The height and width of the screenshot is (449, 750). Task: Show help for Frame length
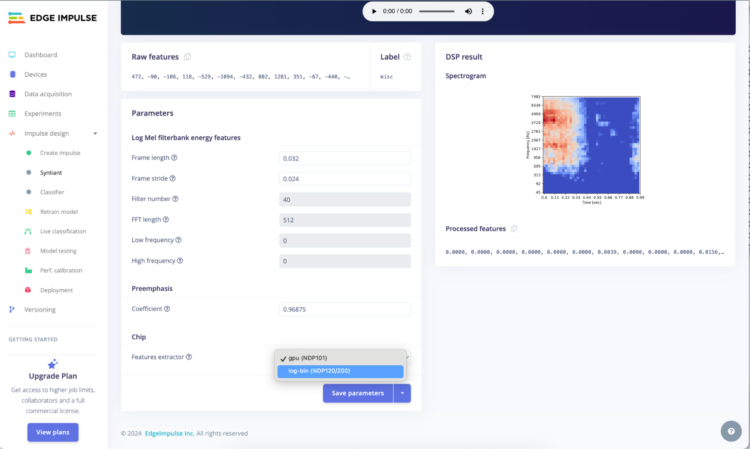pos(174,158)
